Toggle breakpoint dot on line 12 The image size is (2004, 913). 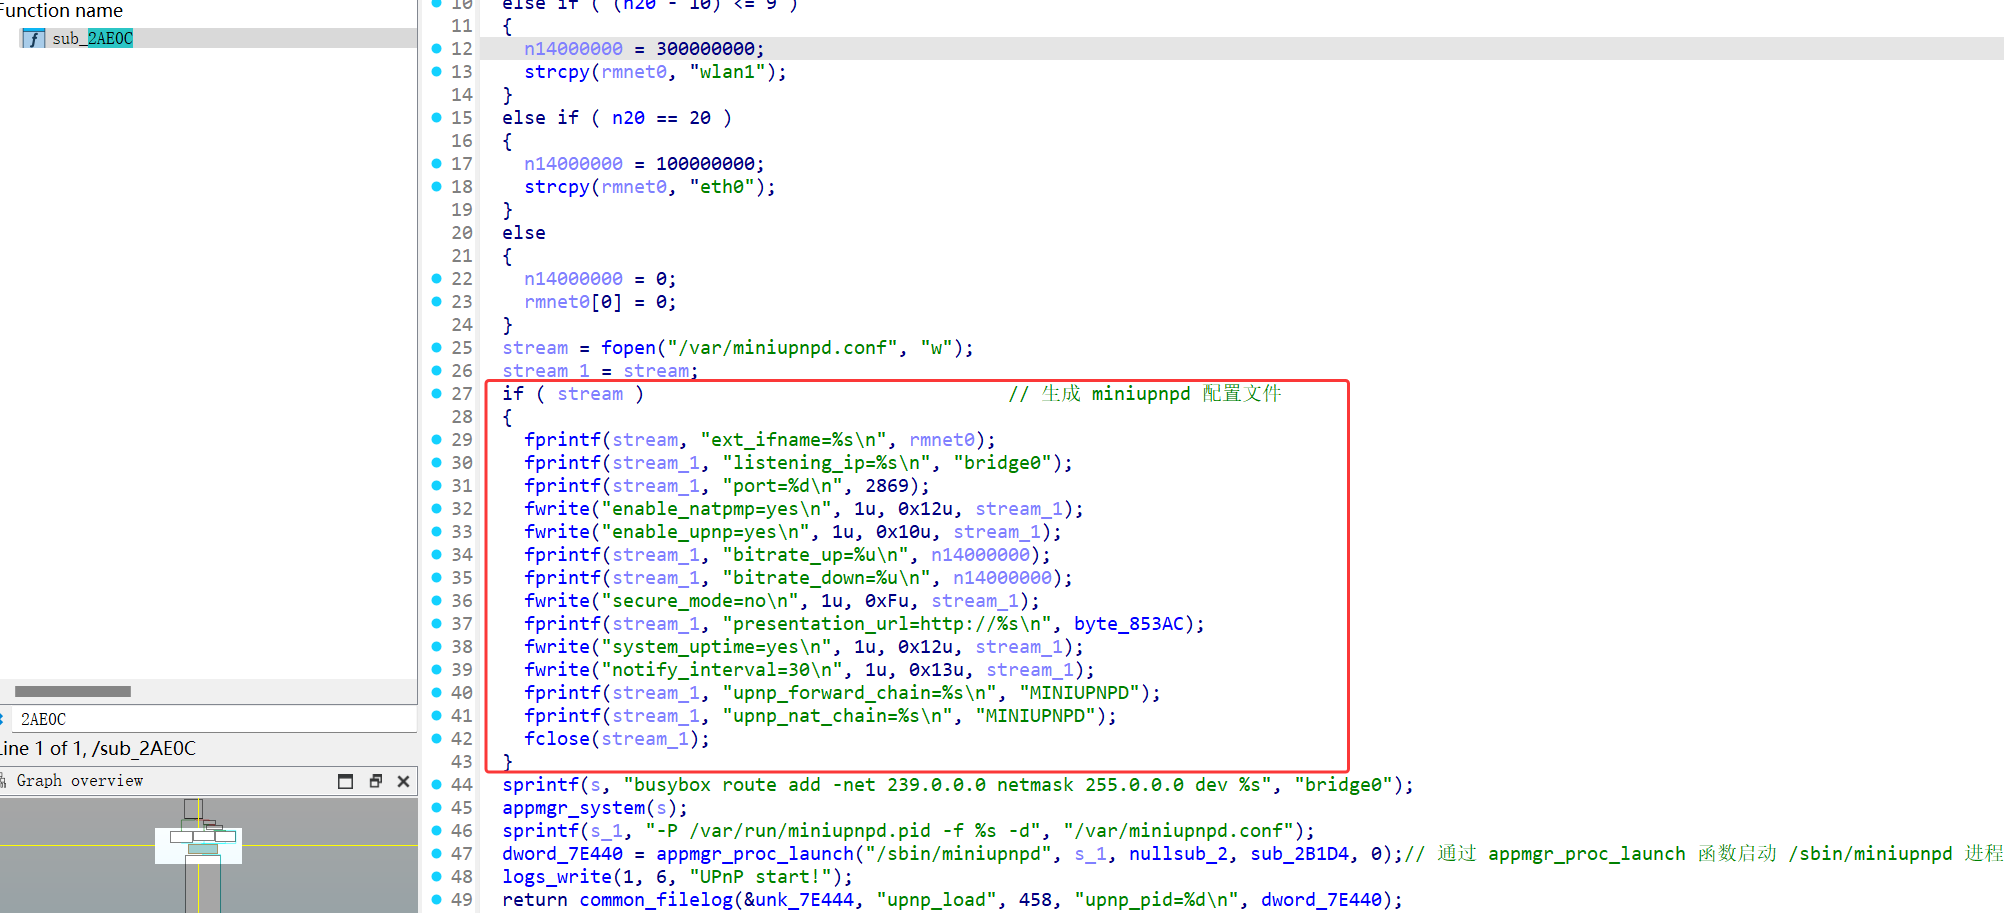coord(436,48)
